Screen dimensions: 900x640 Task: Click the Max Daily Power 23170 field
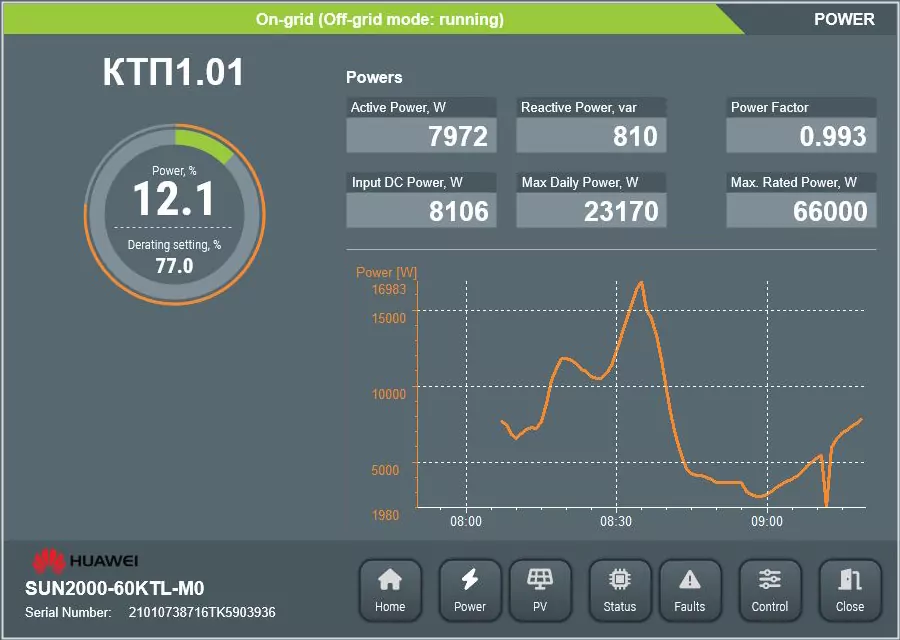pyautogui.click(x=591, y=211)
